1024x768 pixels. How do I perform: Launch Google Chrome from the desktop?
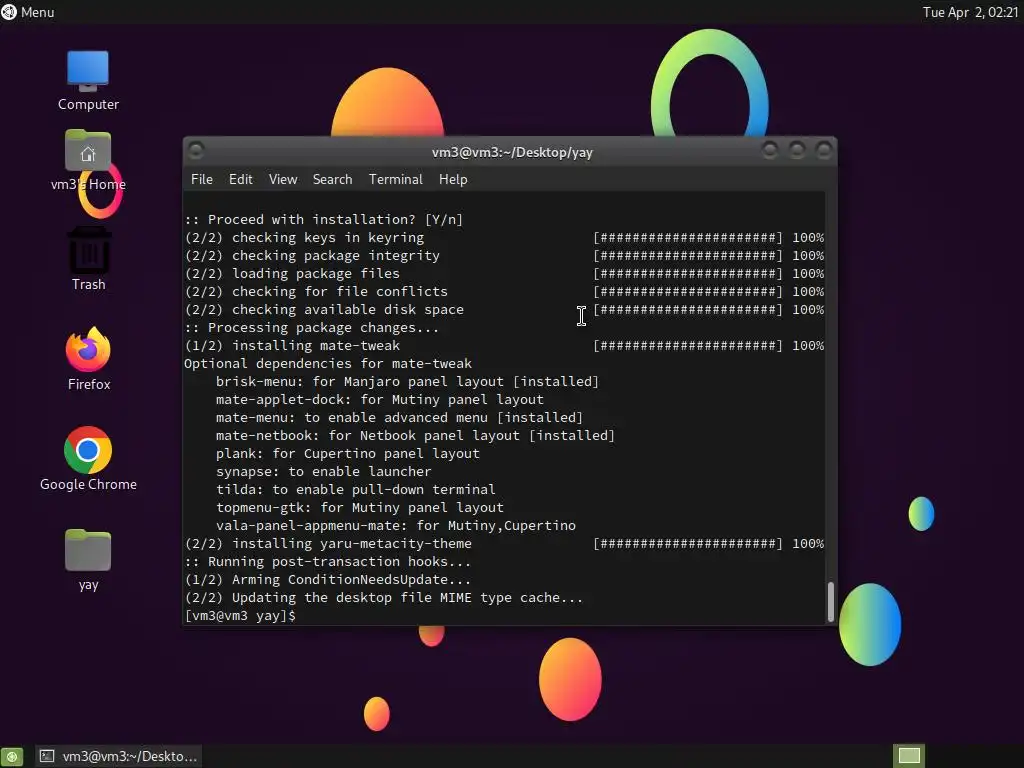(88, 458)
